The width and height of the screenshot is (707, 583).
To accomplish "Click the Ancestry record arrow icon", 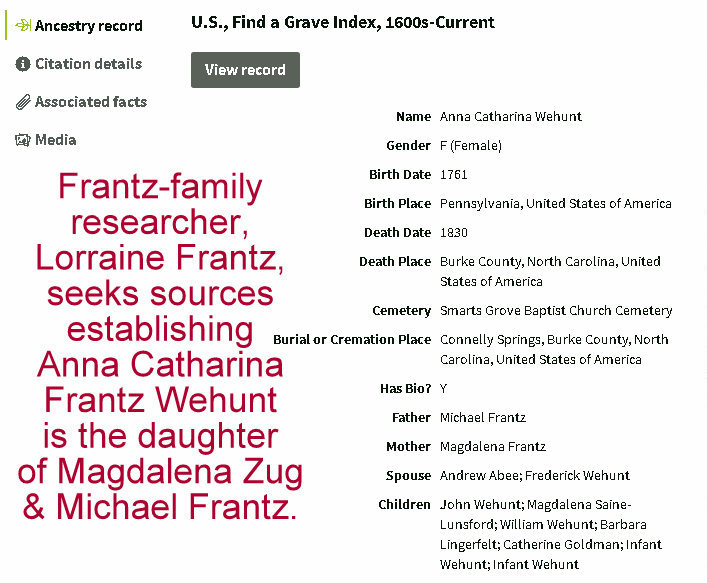I will coord(23,26).
